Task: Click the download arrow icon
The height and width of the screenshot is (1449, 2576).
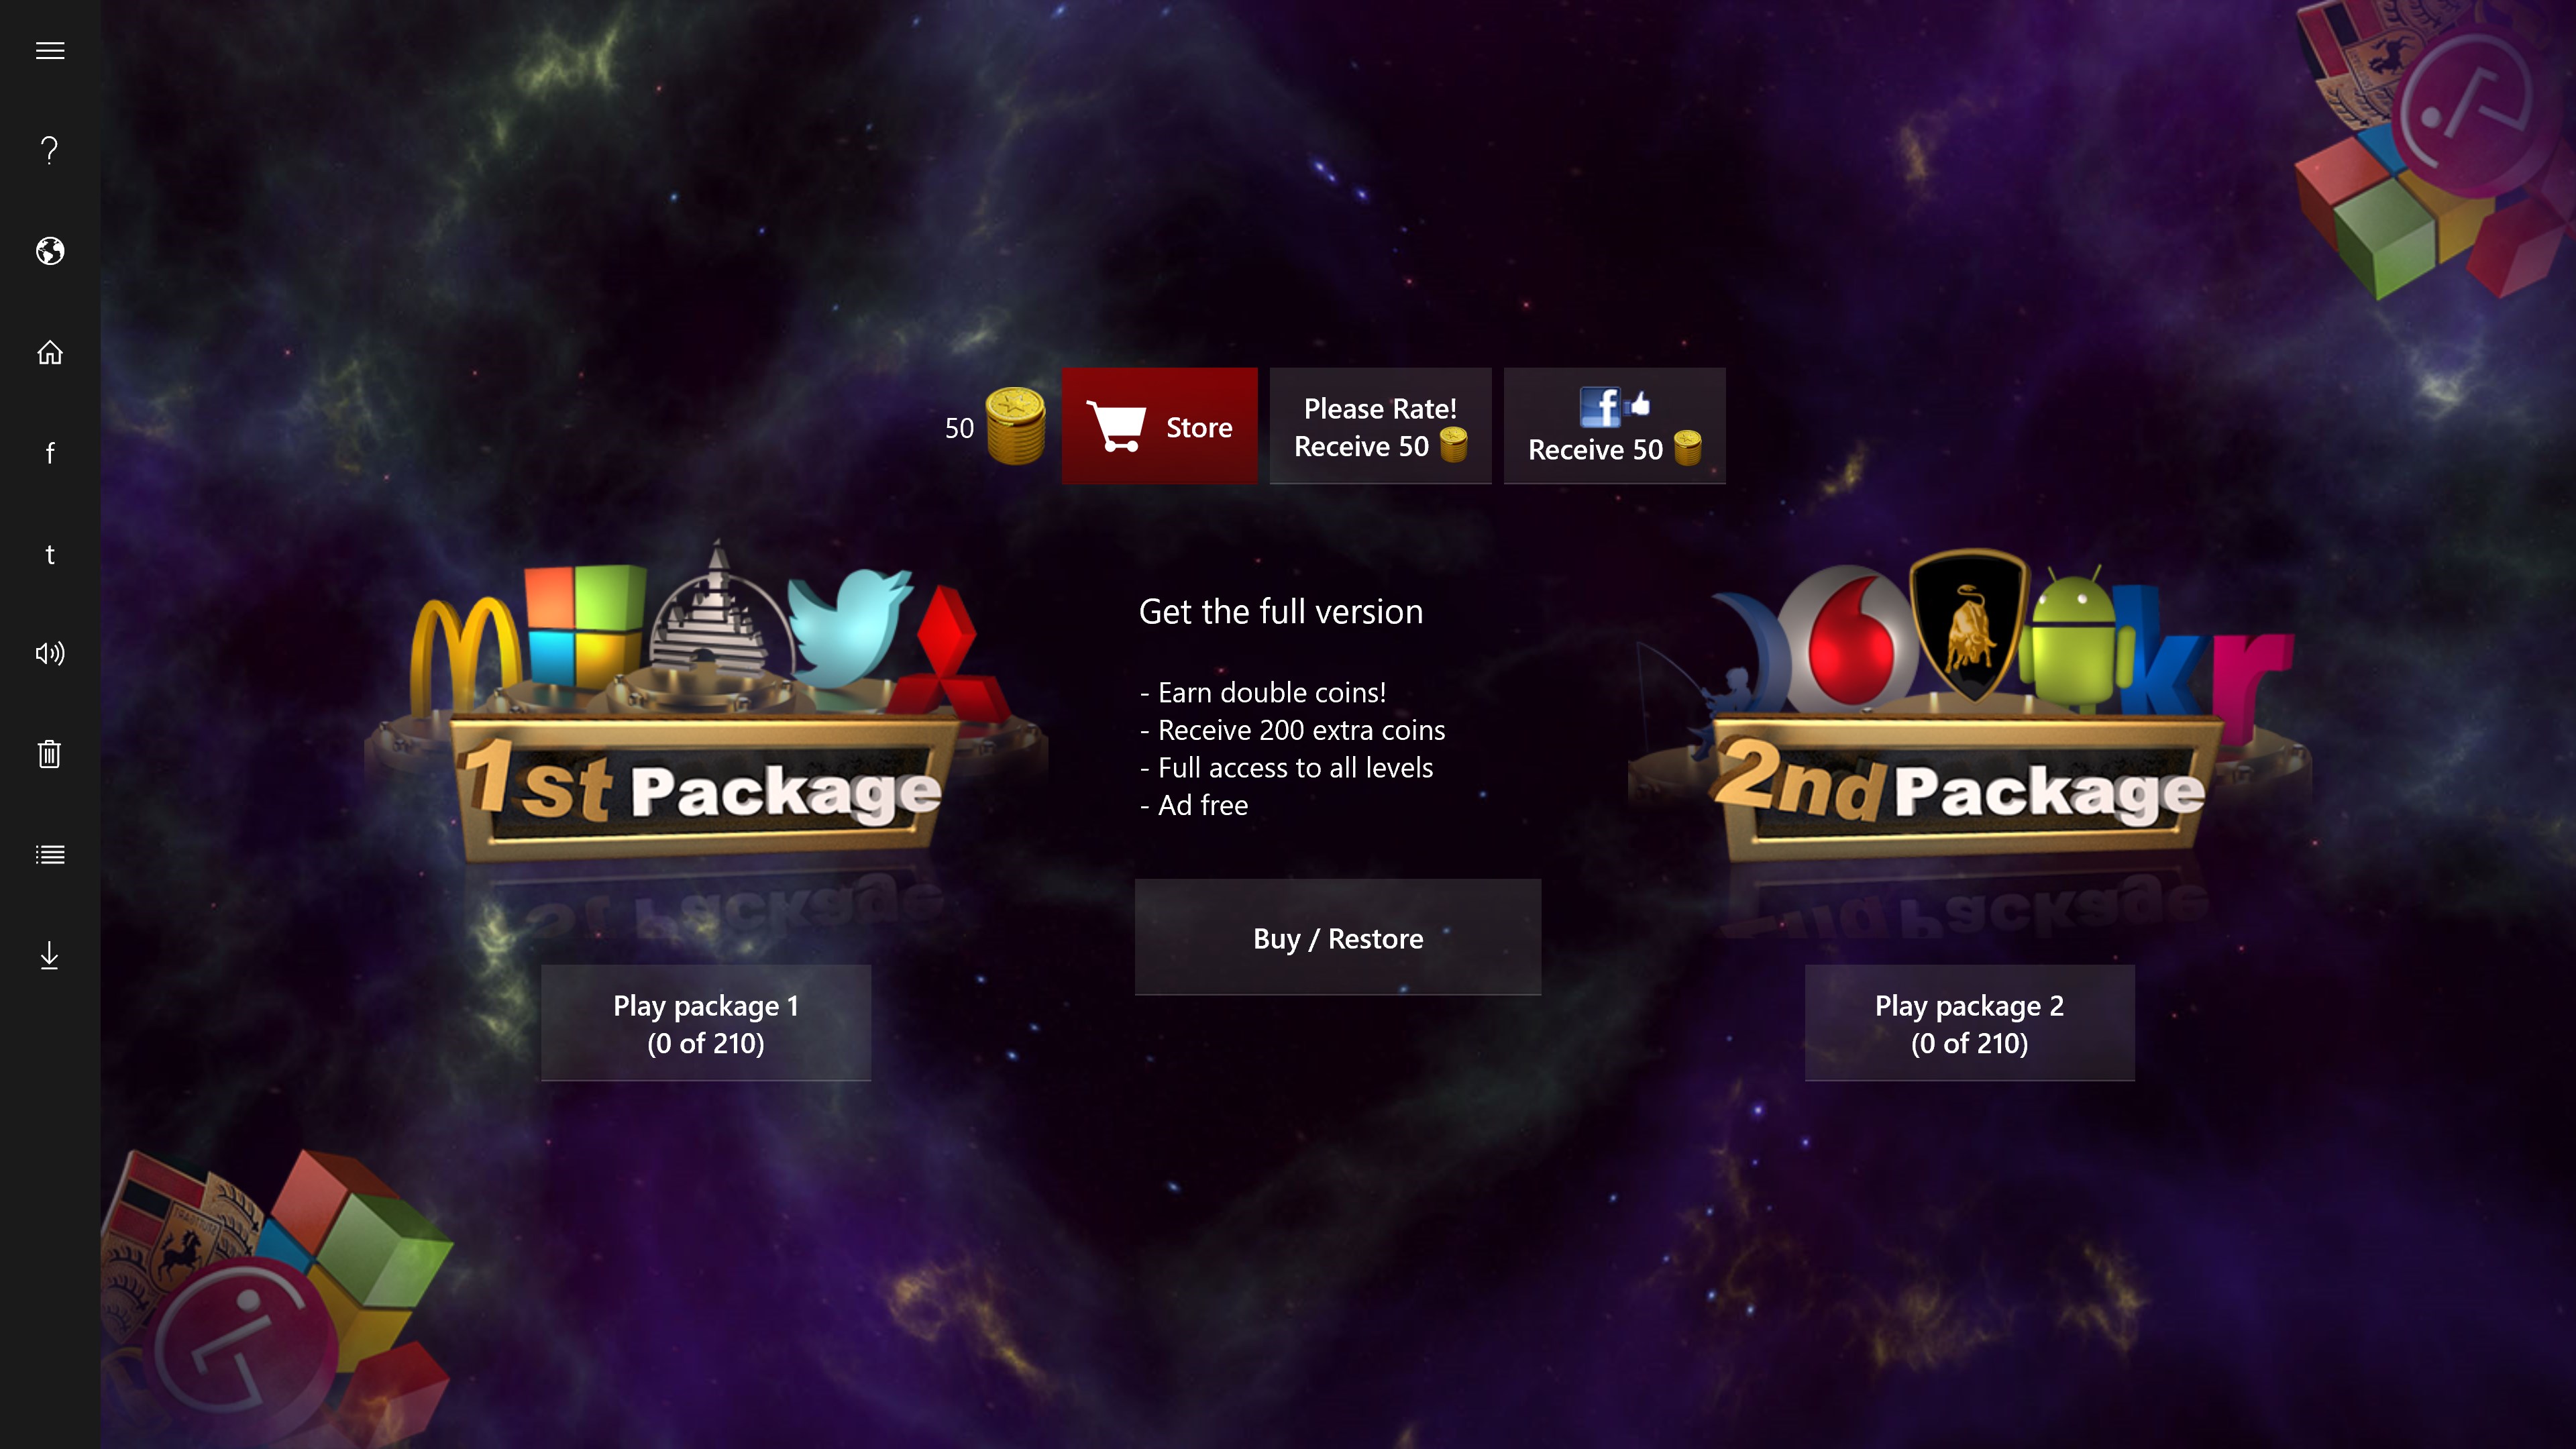Action: (x=50, y=956)
